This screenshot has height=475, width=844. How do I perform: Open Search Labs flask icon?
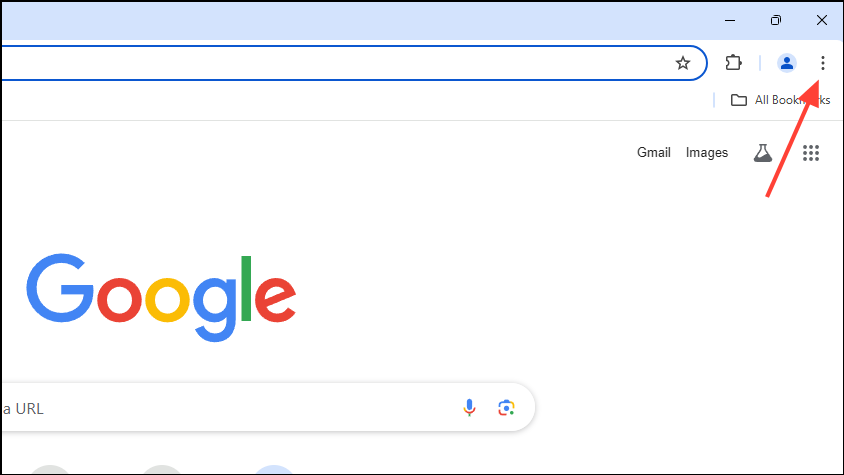[763, 153]
